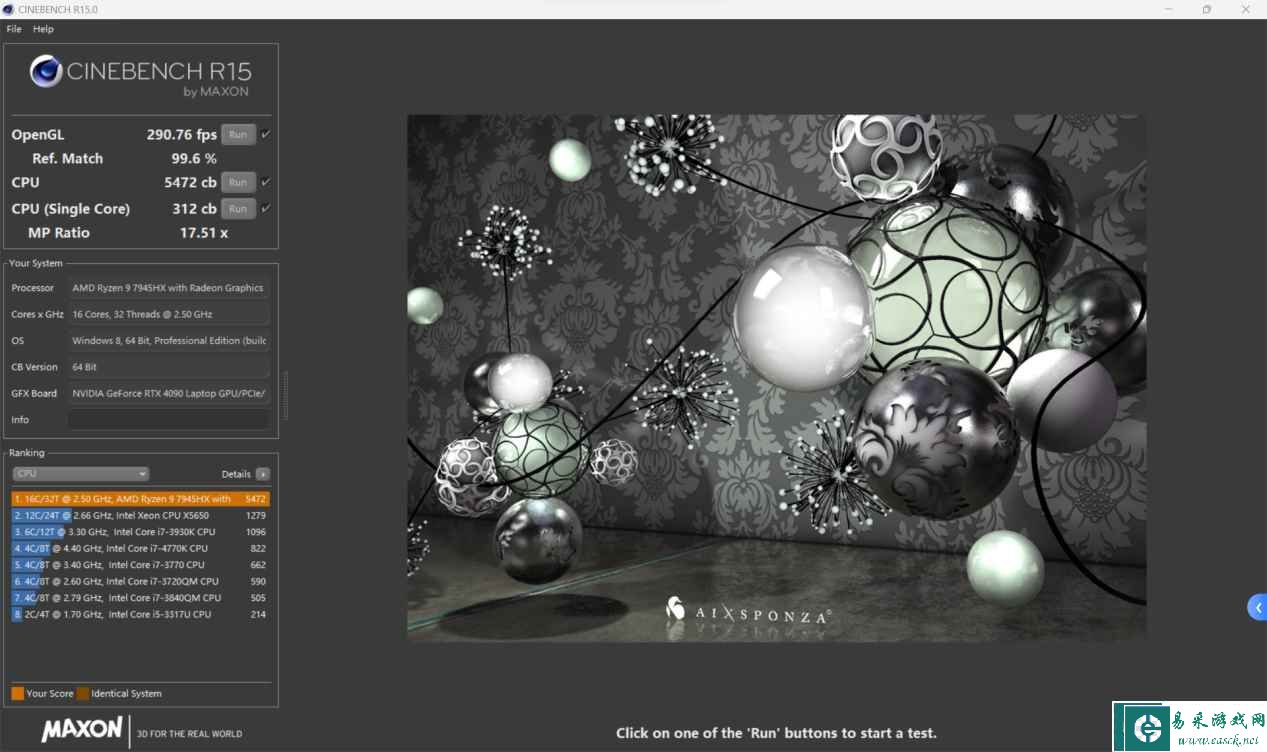Click the Ref. Match value 99.6 %
Screen dimensions: 1267x752
pyautogui.click(x=194, y=159)
